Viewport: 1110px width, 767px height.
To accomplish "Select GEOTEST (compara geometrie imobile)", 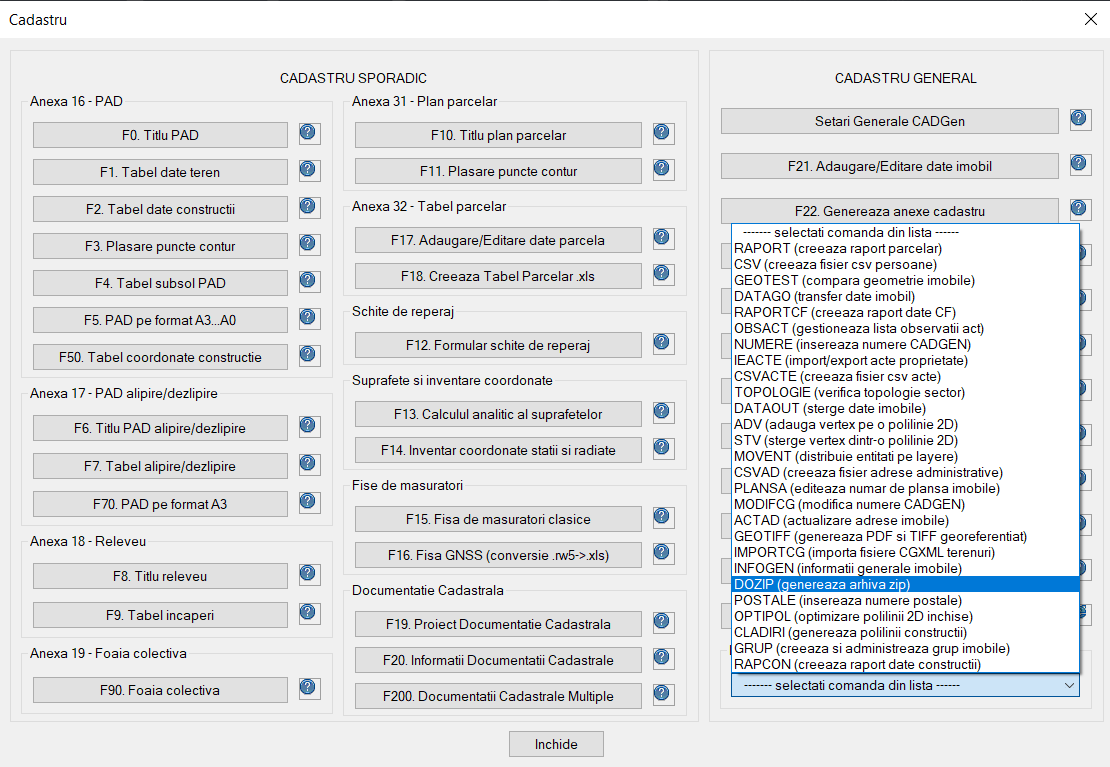I will click(905, 280).
